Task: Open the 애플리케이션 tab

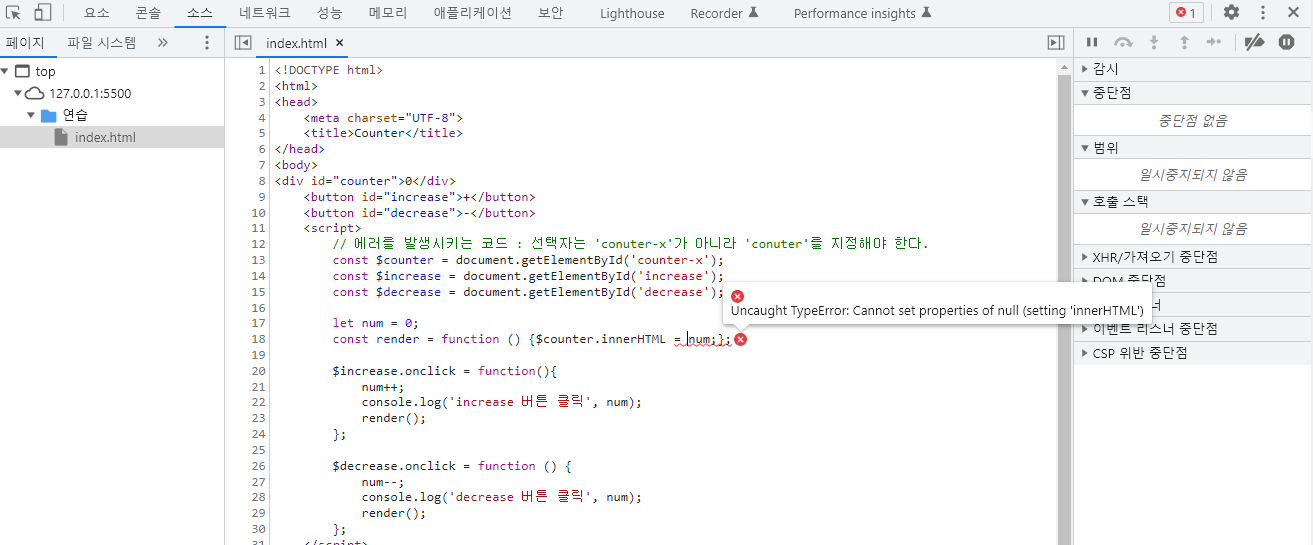Action: tap(472, 13)
